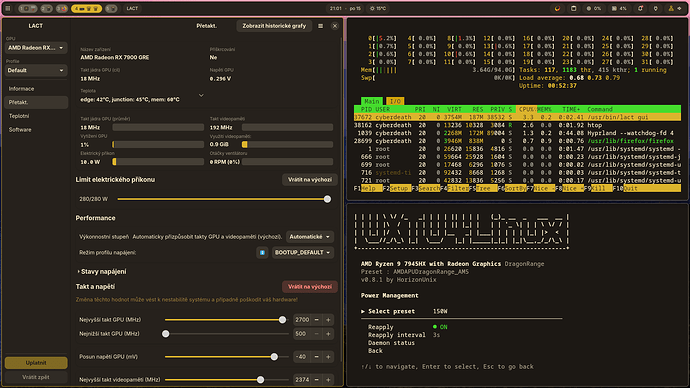690x388 pixels.
Task: Click F9 Kill in htop
Action: click(x=598, y=188)
